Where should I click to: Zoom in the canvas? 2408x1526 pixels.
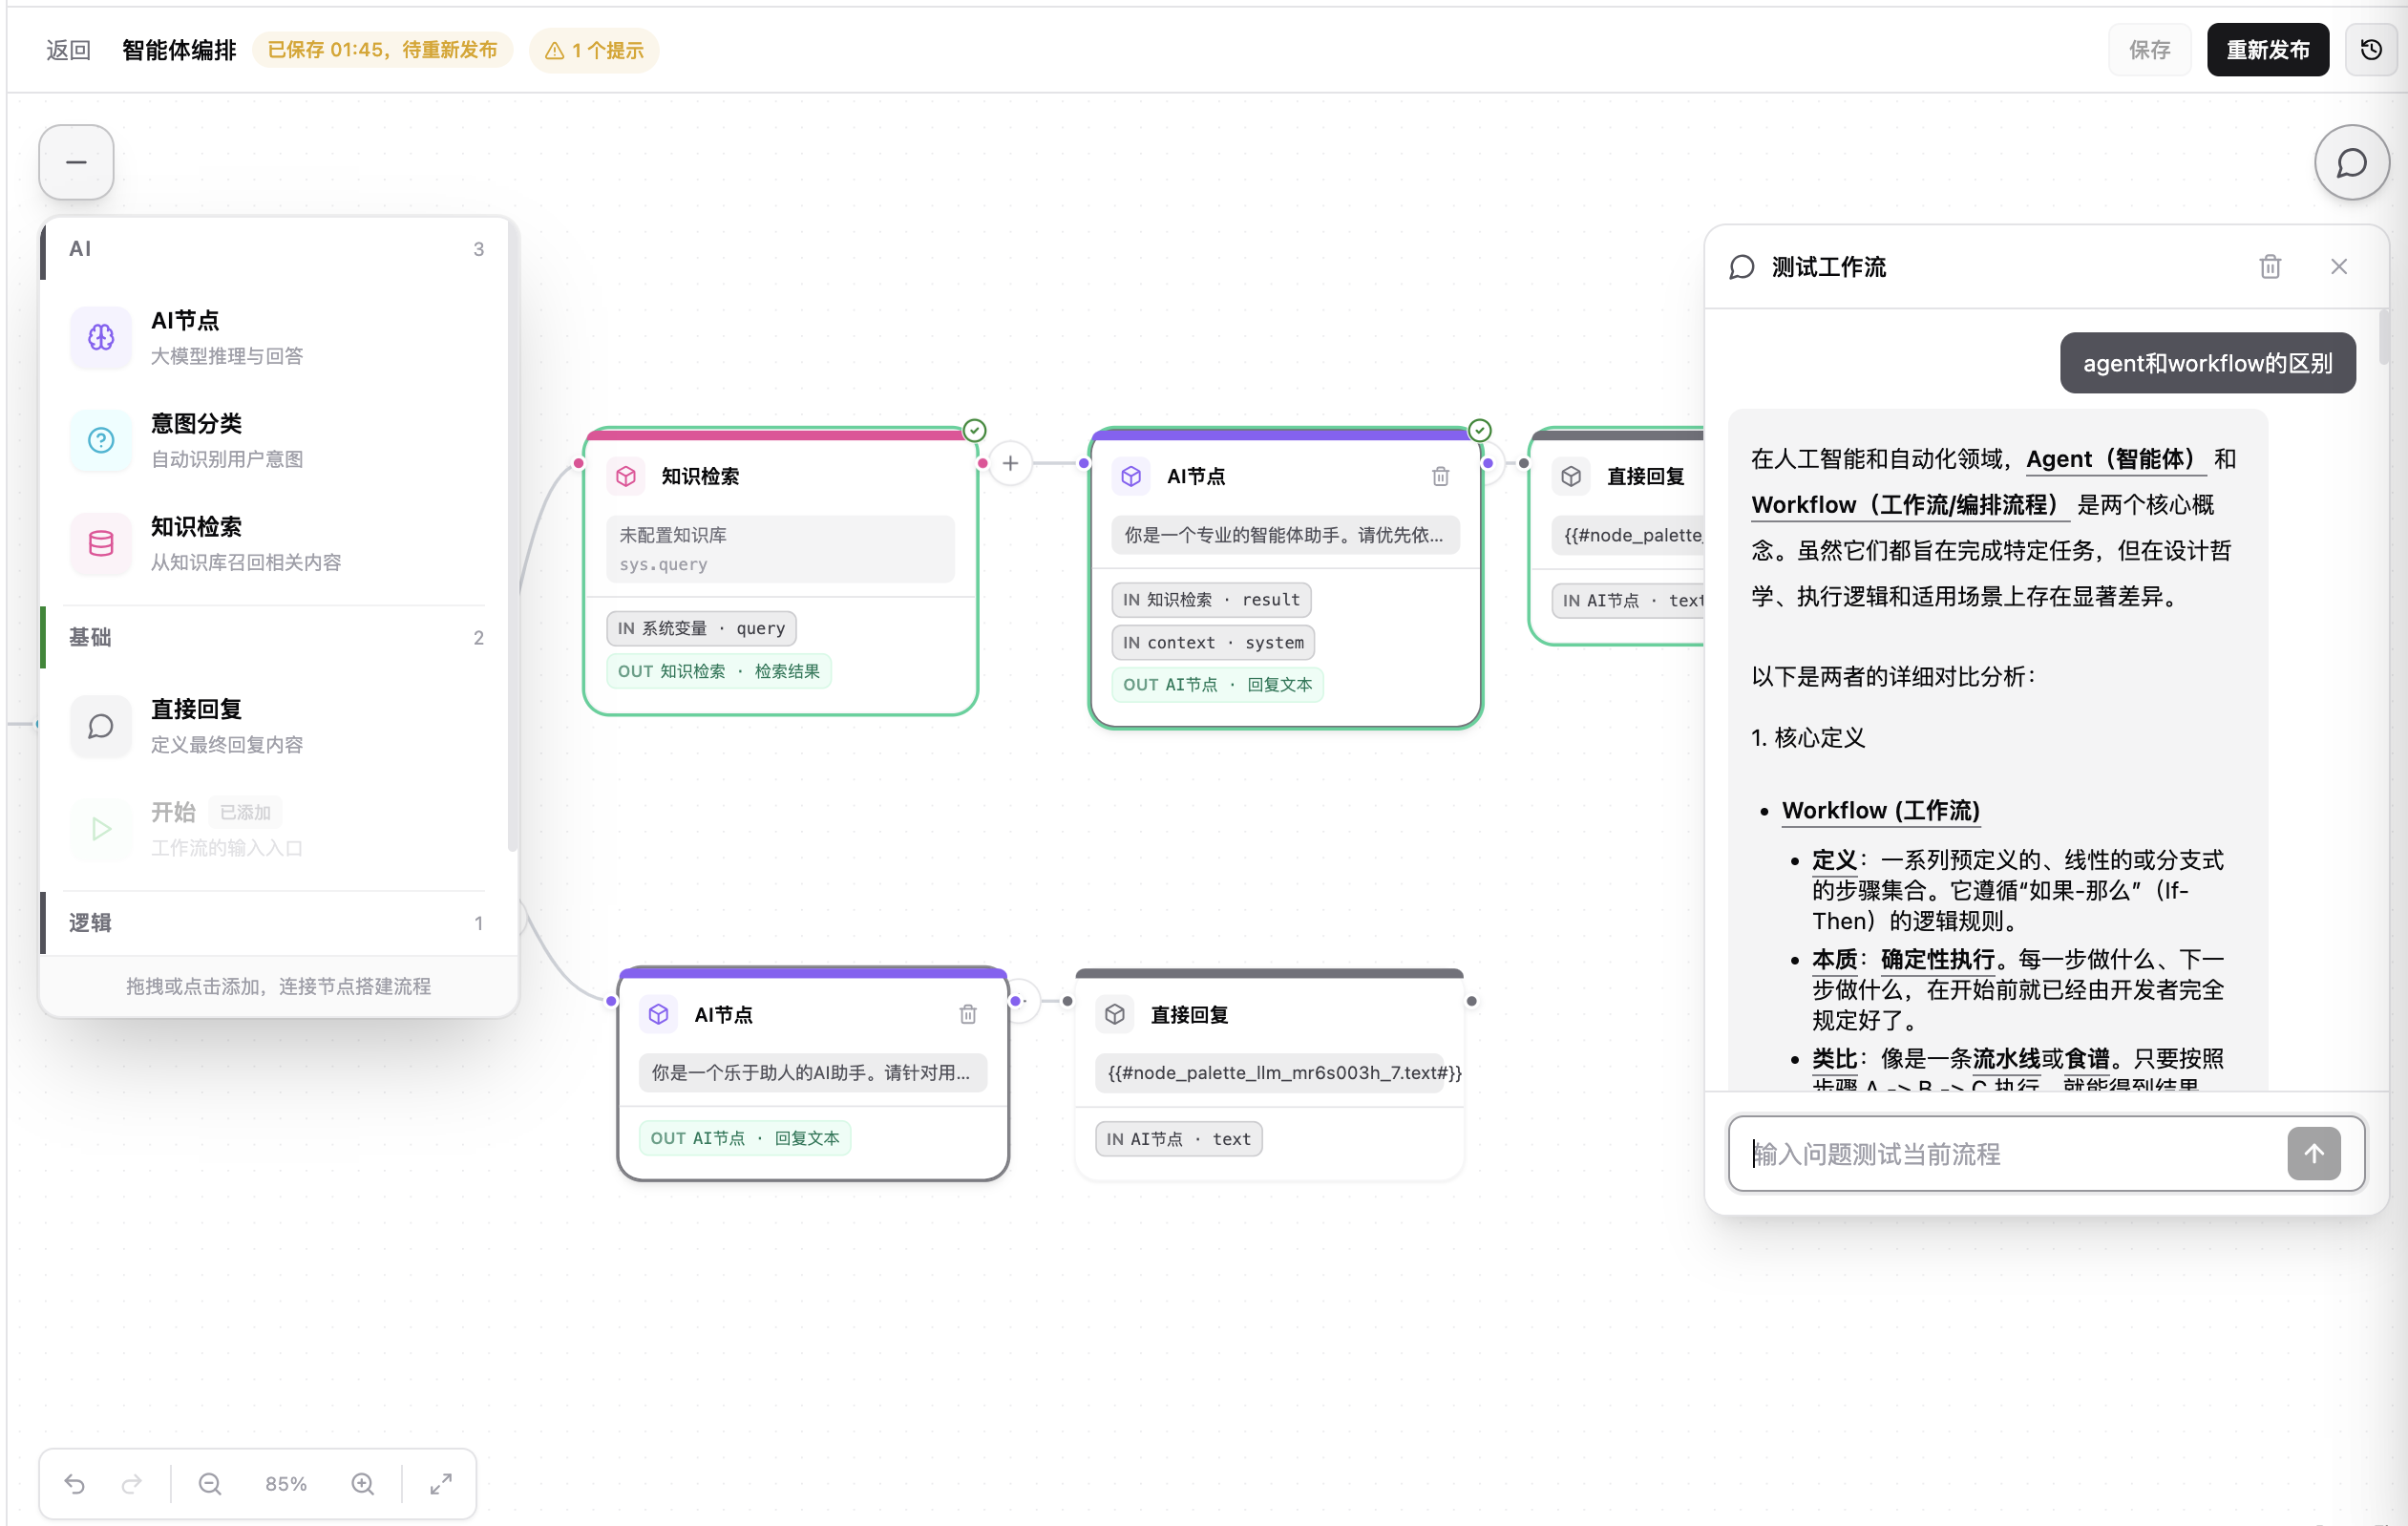click(363, 1483)
